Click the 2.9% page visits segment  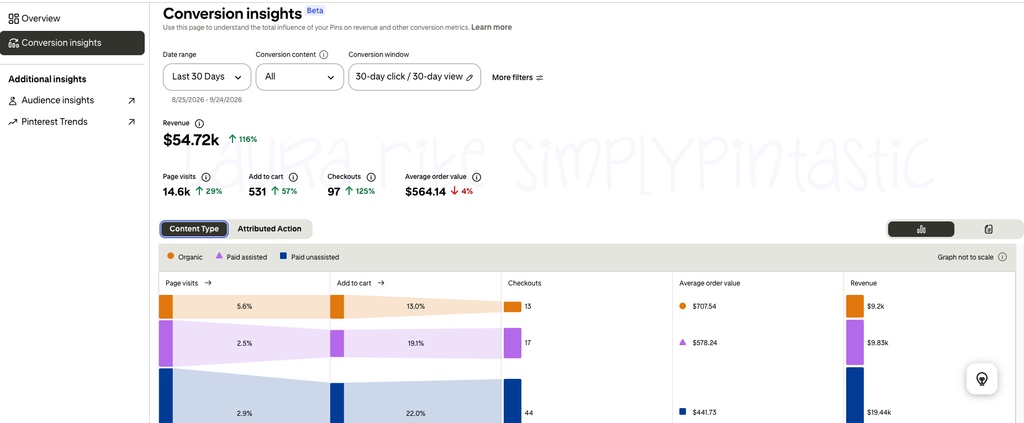(x=244, y=413)
